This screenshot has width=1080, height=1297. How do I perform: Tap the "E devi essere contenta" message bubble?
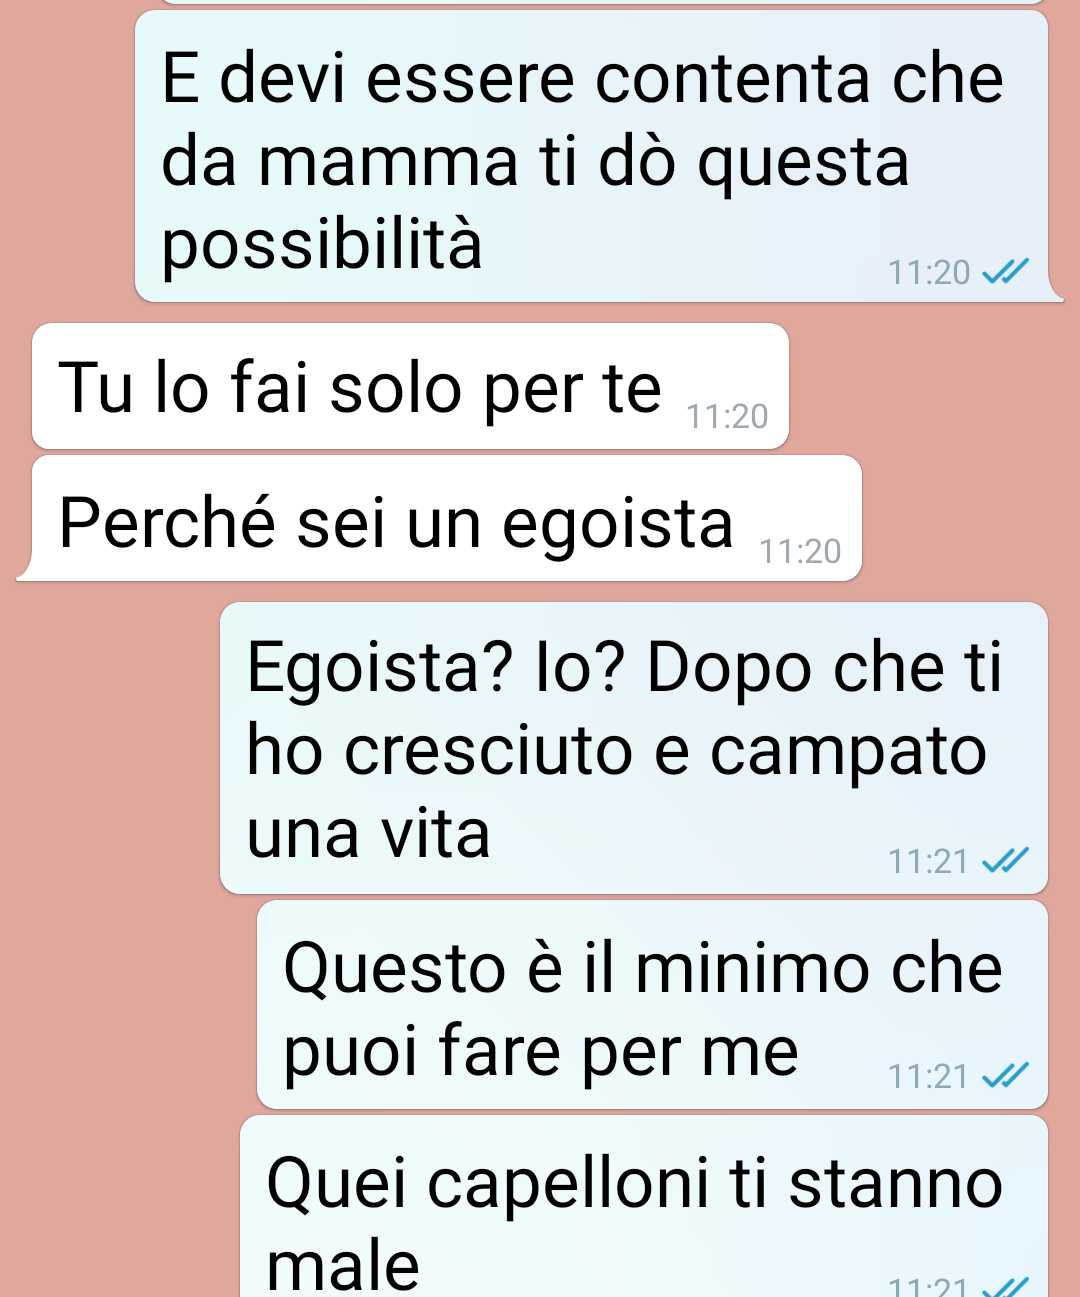[x=592, y=156]
